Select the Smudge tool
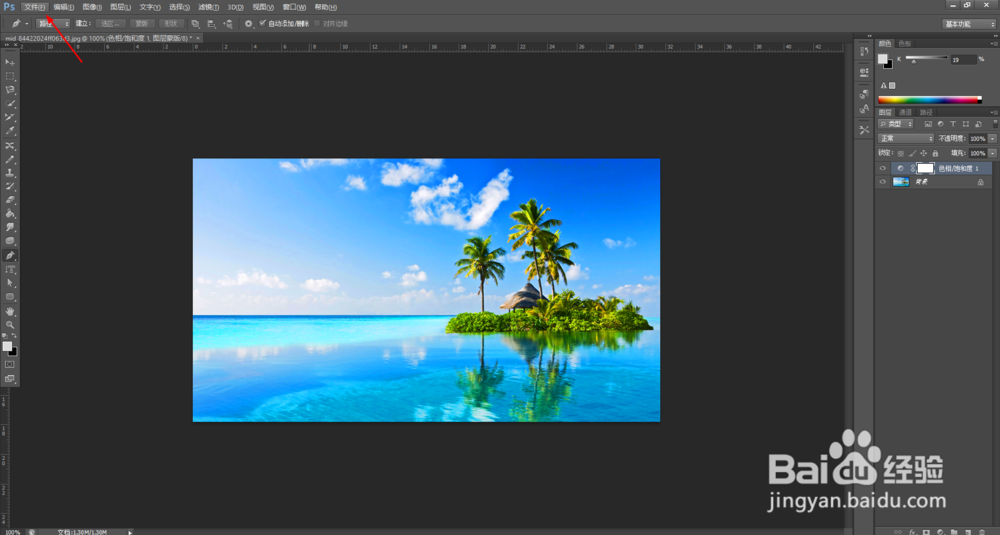 10,228
